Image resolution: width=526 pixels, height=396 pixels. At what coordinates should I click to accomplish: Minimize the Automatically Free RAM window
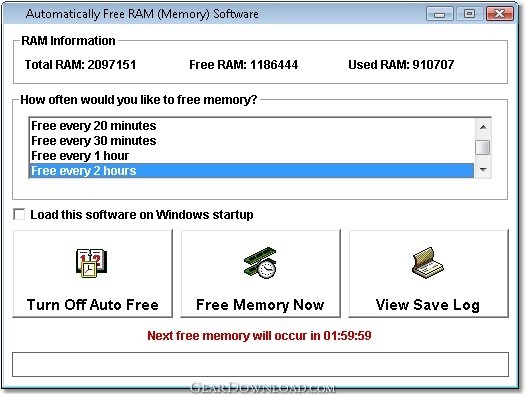click(x=439, y=14)
